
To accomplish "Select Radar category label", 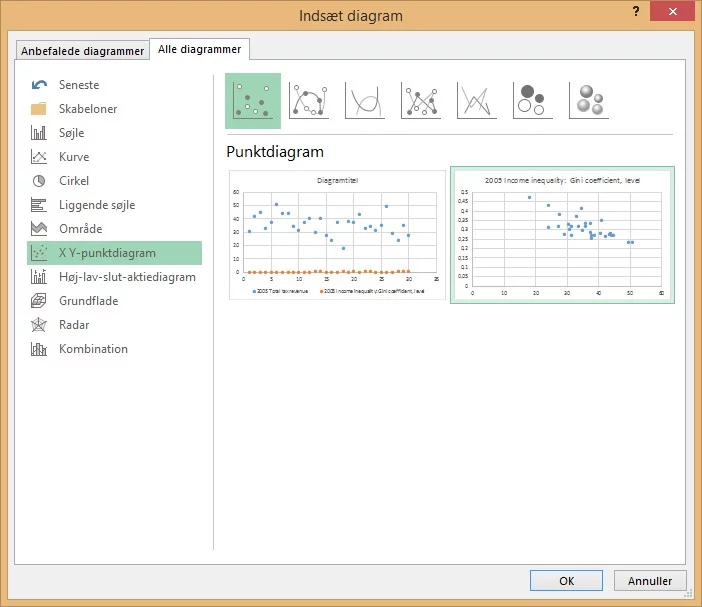I will click(74, 325).
